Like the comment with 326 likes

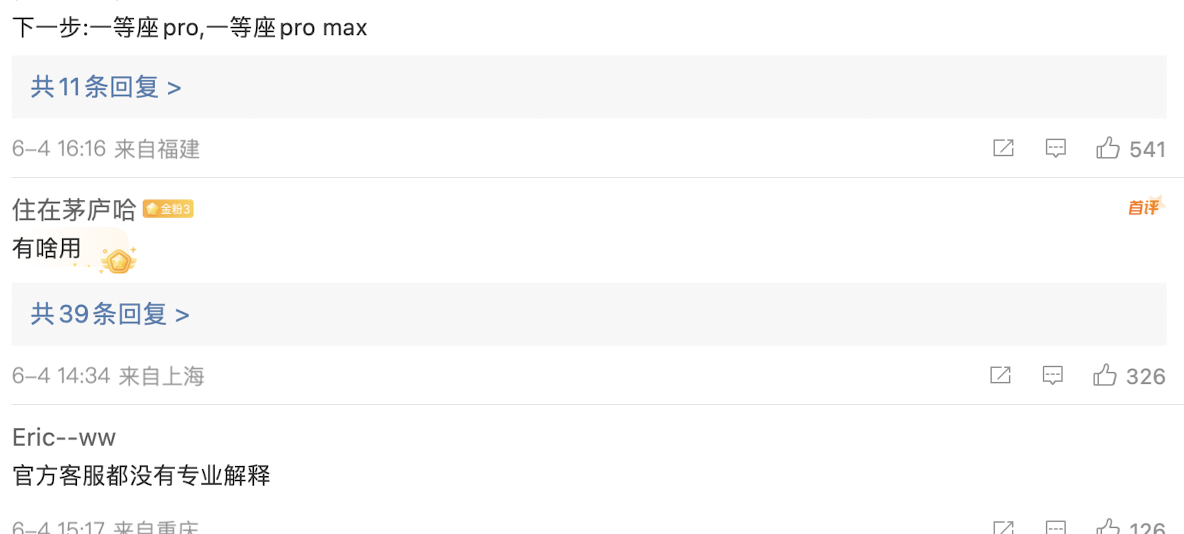(x=1105, y=374)
